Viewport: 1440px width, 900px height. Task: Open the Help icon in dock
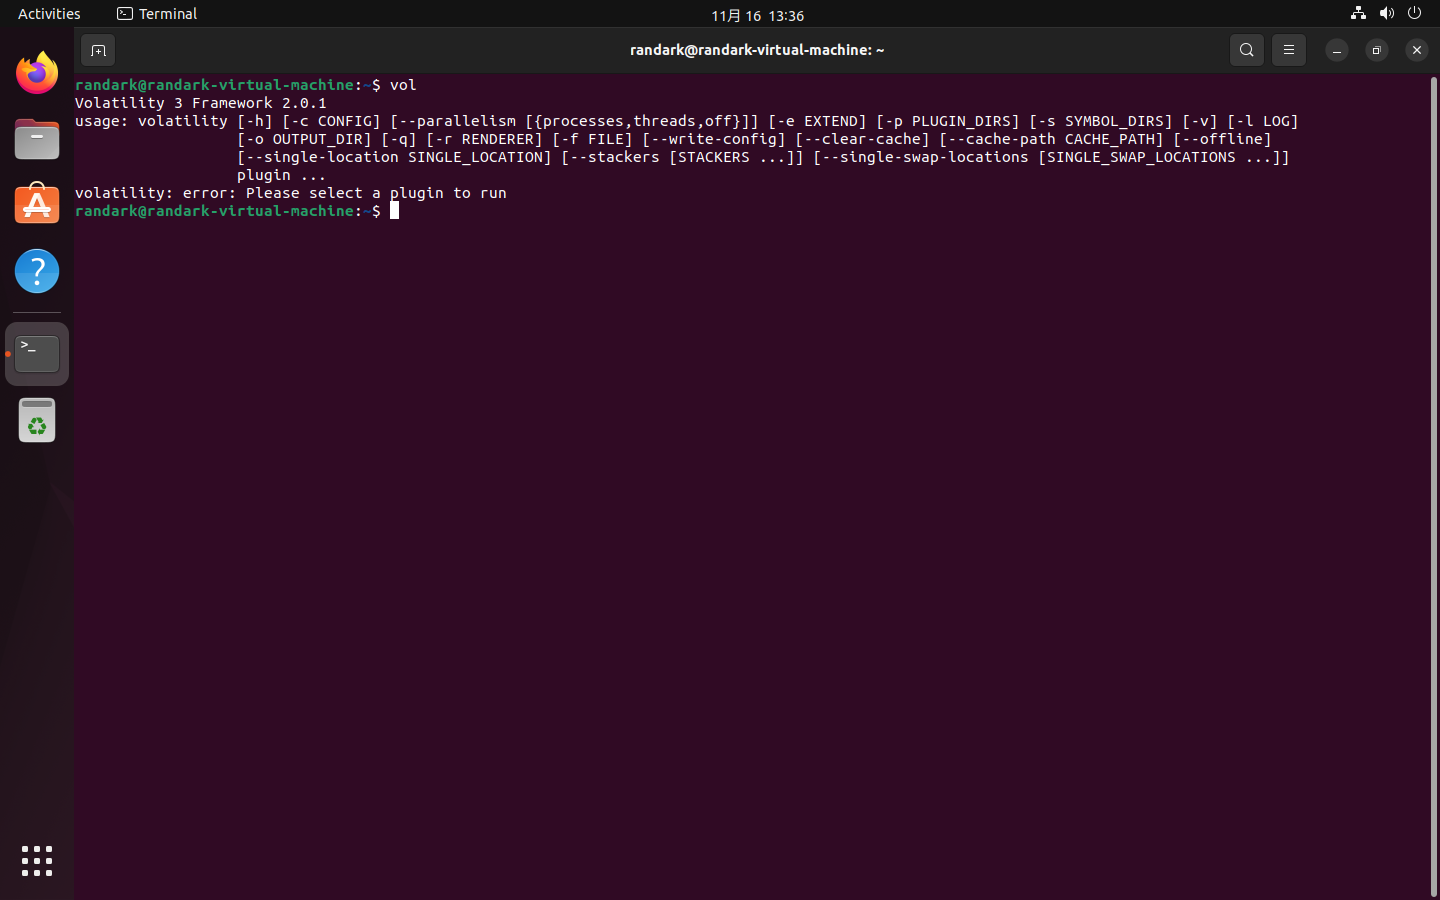pyautogui.click(x=37, y=271)
